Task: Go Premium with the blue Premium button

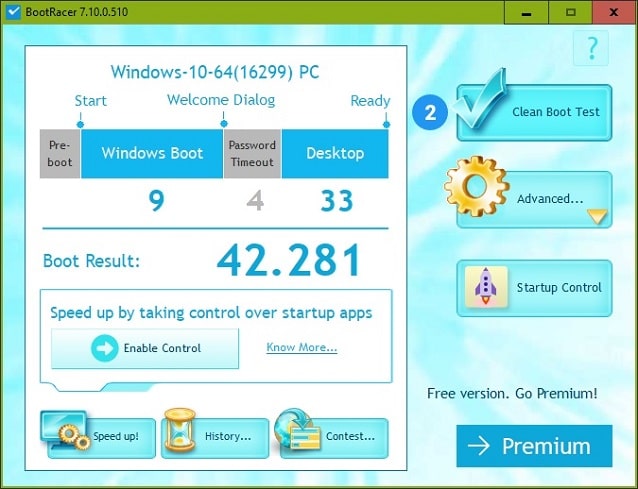Action: (x=534, y=446)
